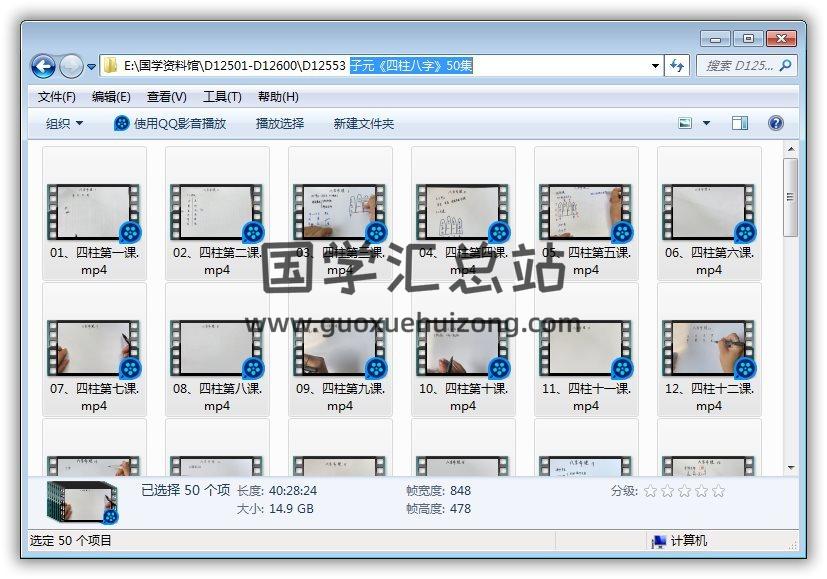Viewport: 827px width, 579px height.
Task: Open the Help question mark icon
Action: point(775,123)
